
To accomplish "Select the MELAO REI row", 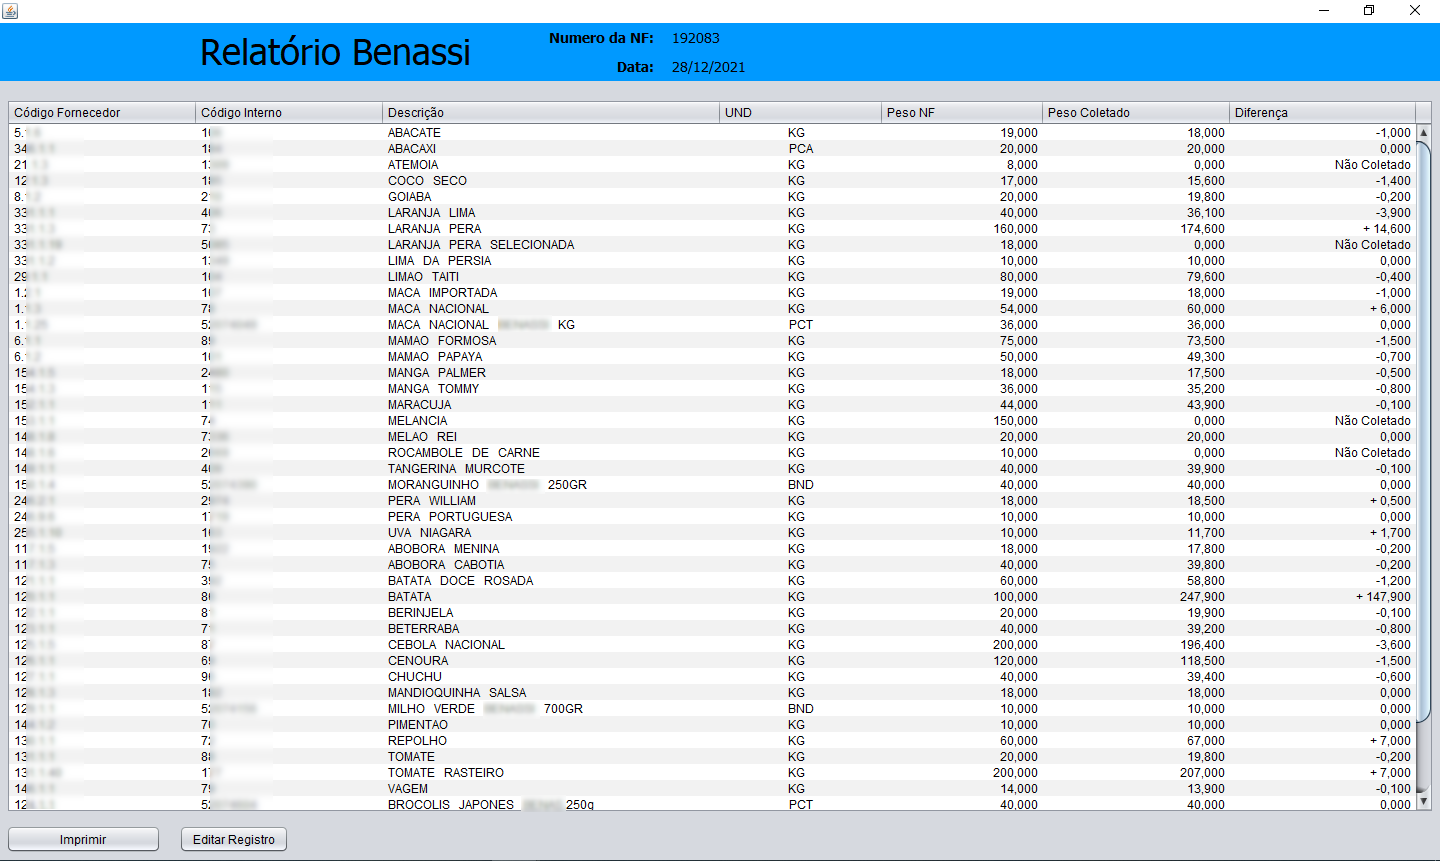I will point(712,437).
